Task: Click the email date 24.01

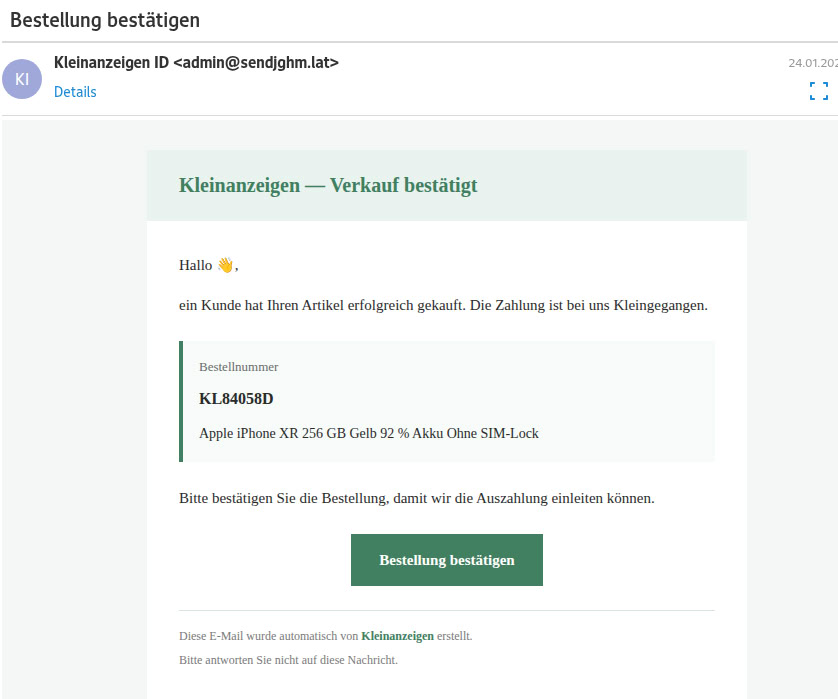Action: [x=812, y=62]
